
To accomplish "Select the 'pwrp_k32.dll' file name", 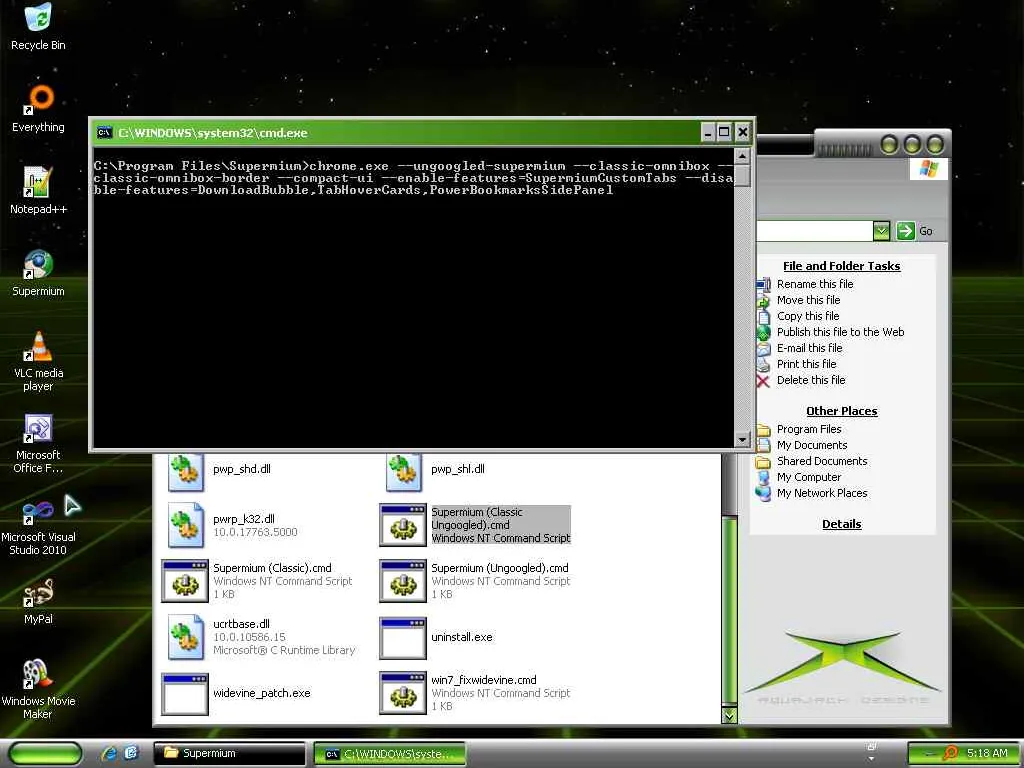I will click(244, 519).
